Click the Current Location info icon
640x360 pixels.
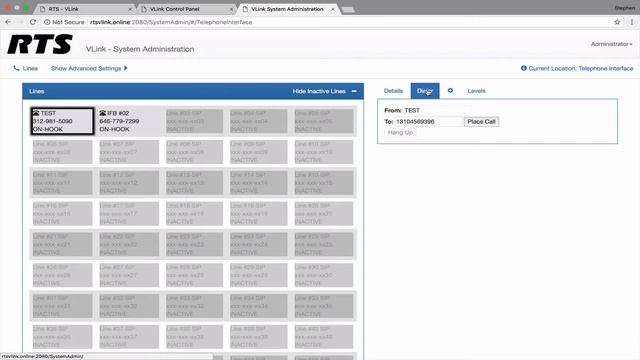pos(524,68)
